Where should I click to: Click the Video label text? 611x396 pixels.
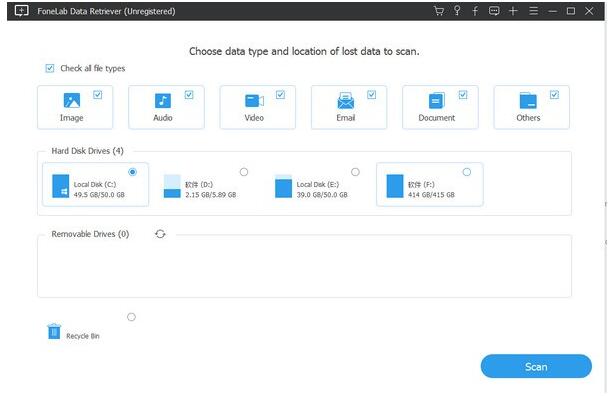click(x=254, y=118)
